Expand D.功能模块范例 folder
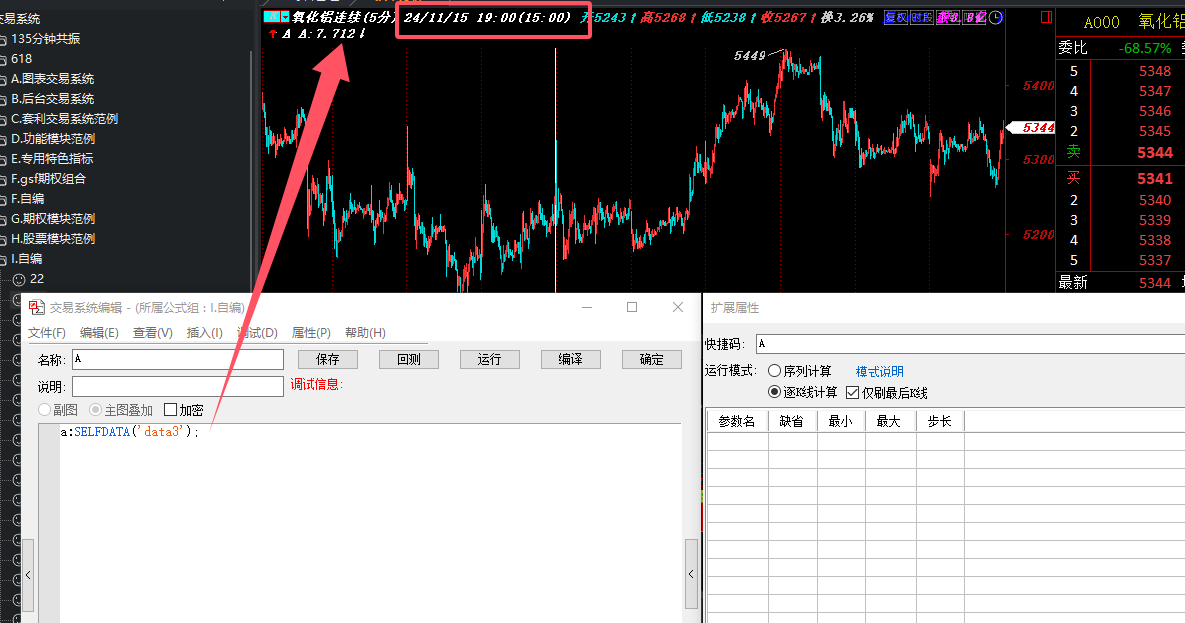The width and height of the screenshot is (1185, 623). click(53, 139)
